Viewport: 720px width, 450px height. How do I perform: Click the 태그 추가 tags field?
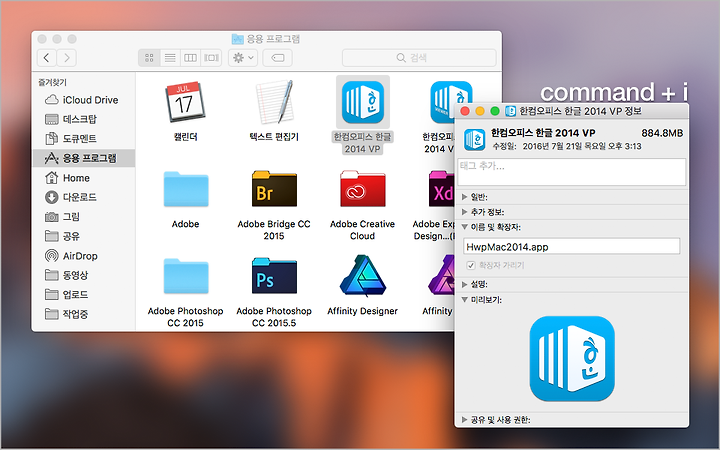[x=572, y=172]
